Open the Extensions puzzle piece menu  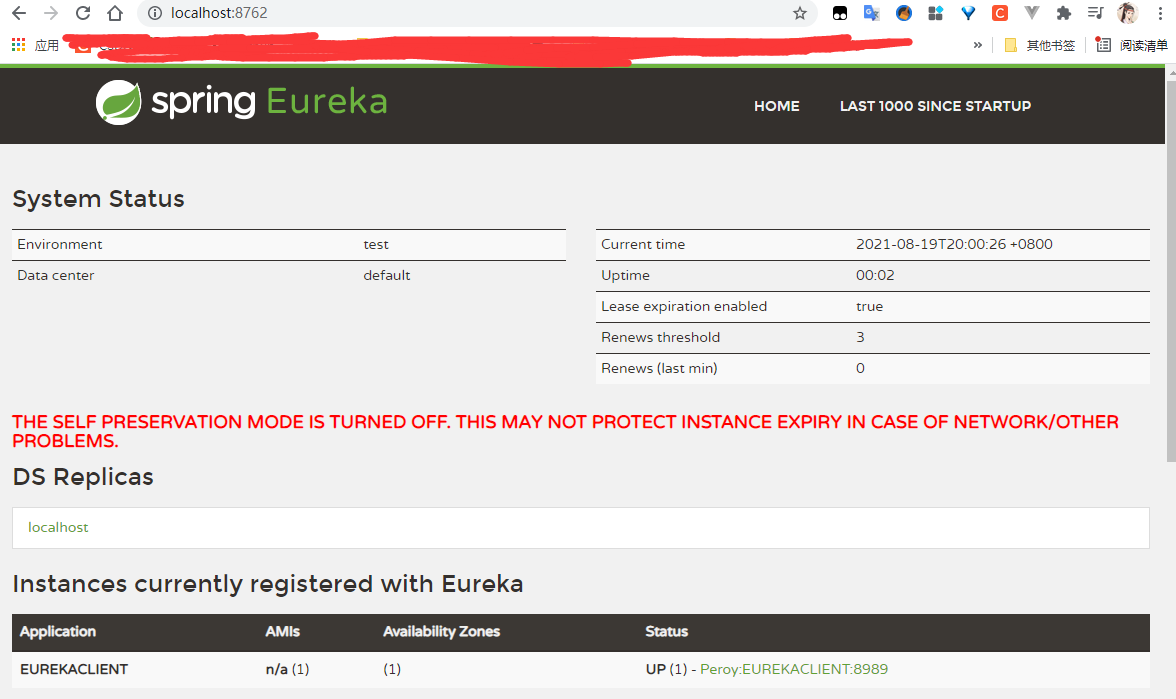coord(1064,13)
